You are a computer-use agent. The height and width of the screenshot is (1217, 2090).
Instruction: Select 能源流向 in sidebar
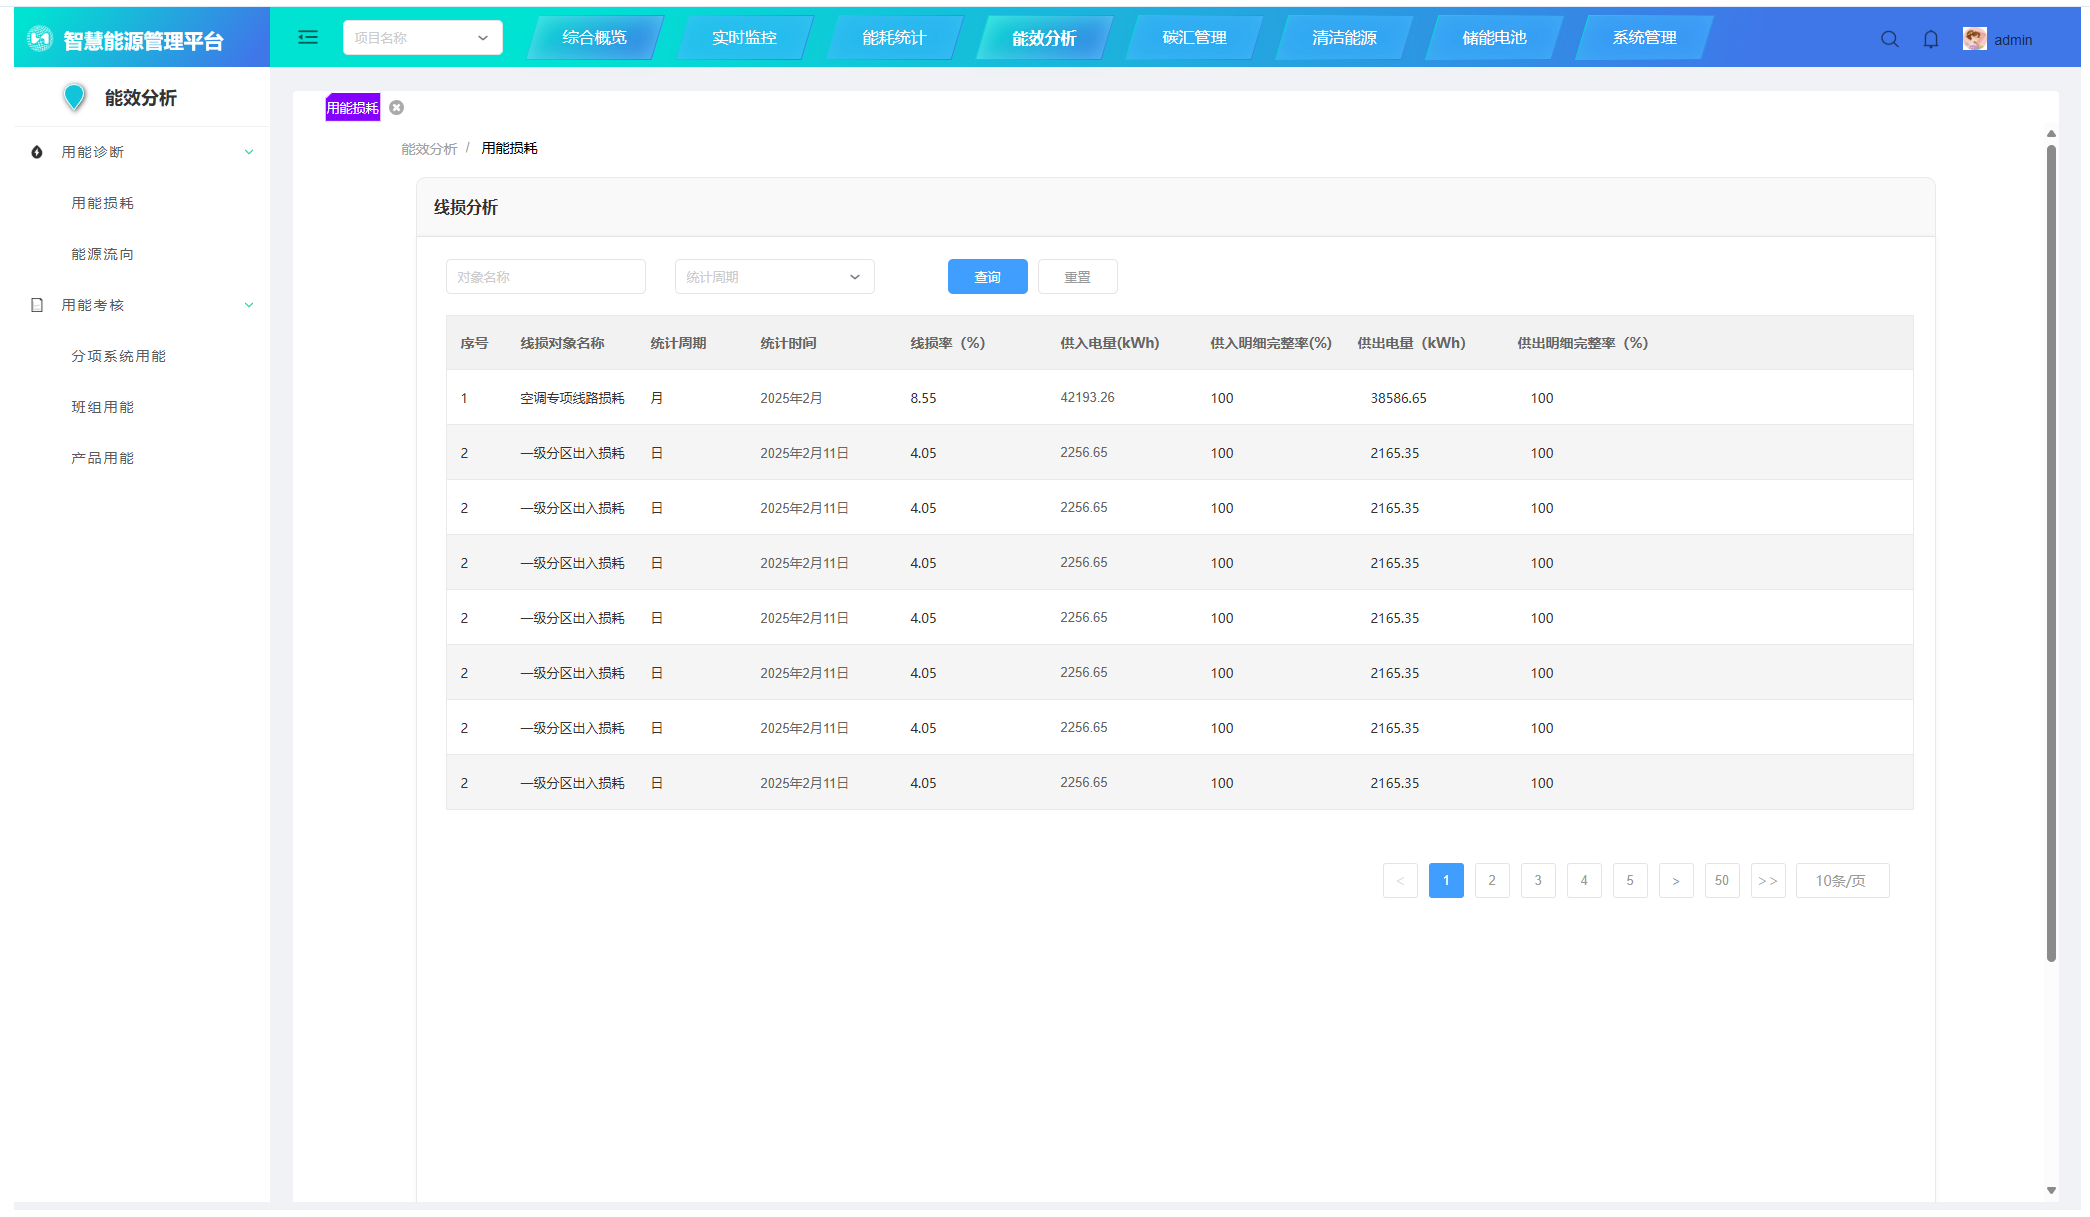pos(102,254)
